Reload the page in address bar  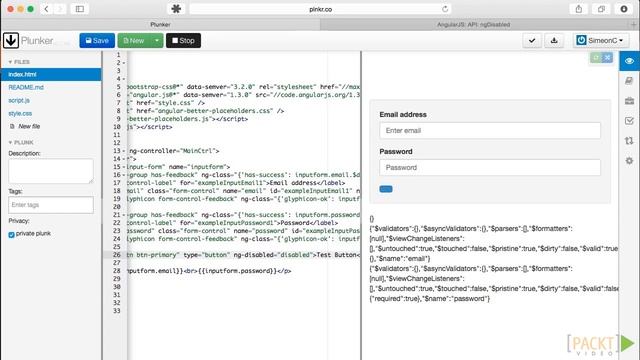445,9
